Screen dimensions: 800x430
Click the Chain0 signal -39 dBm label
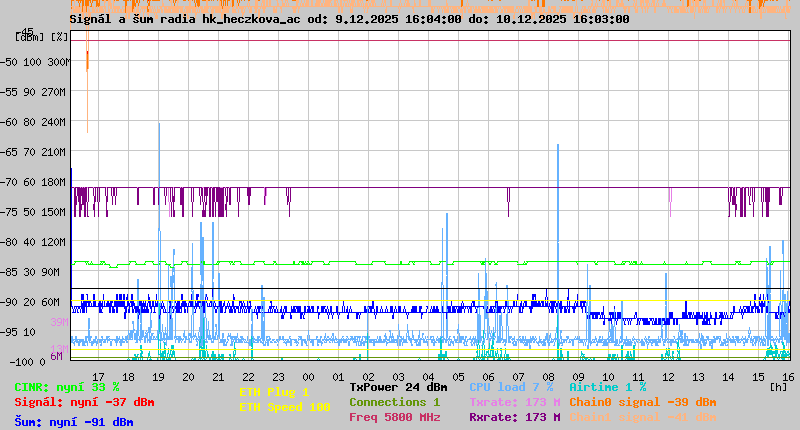[642, 402]
